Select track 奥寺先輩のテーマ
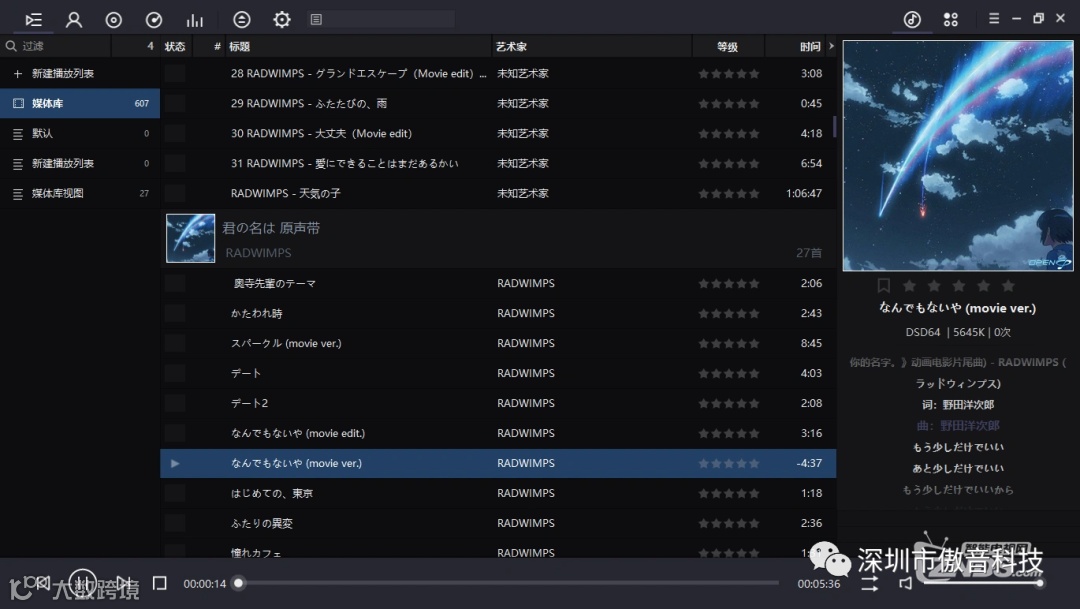The image size is (1080, 609). 499,283
